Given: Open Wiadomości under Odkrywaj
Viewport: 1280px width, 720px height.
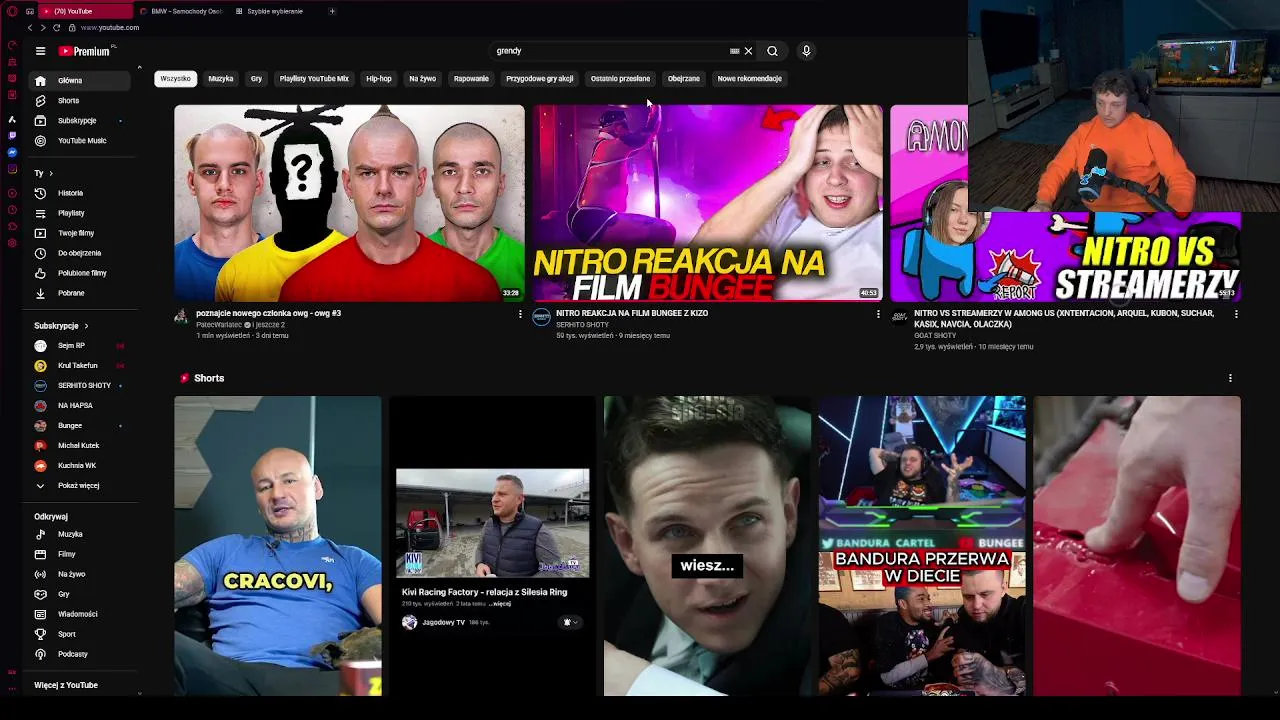Looking at the screenshot, I should tap(80, 614).
